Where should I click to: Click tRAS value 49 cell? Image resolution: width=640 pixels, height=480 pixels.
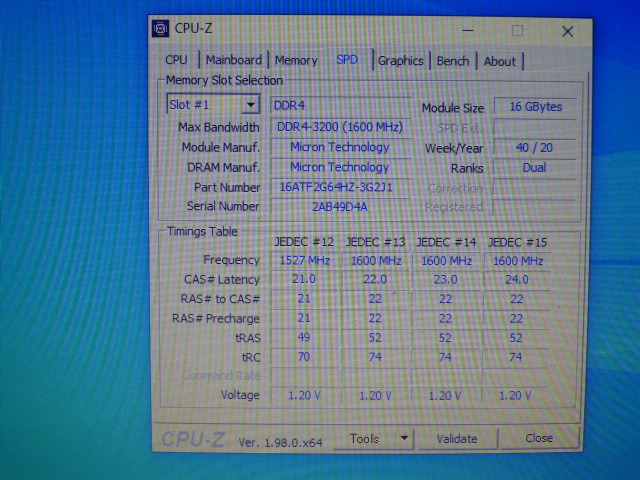pyautogui.click(x=304, y=338)
